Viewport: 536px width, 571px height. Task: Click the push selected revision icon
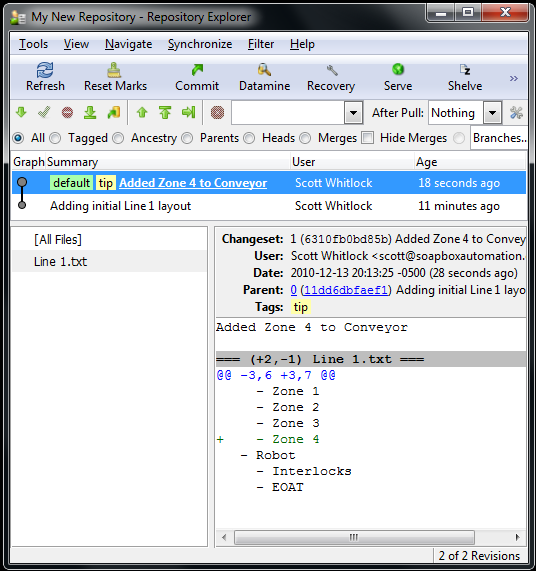[189, 112]
